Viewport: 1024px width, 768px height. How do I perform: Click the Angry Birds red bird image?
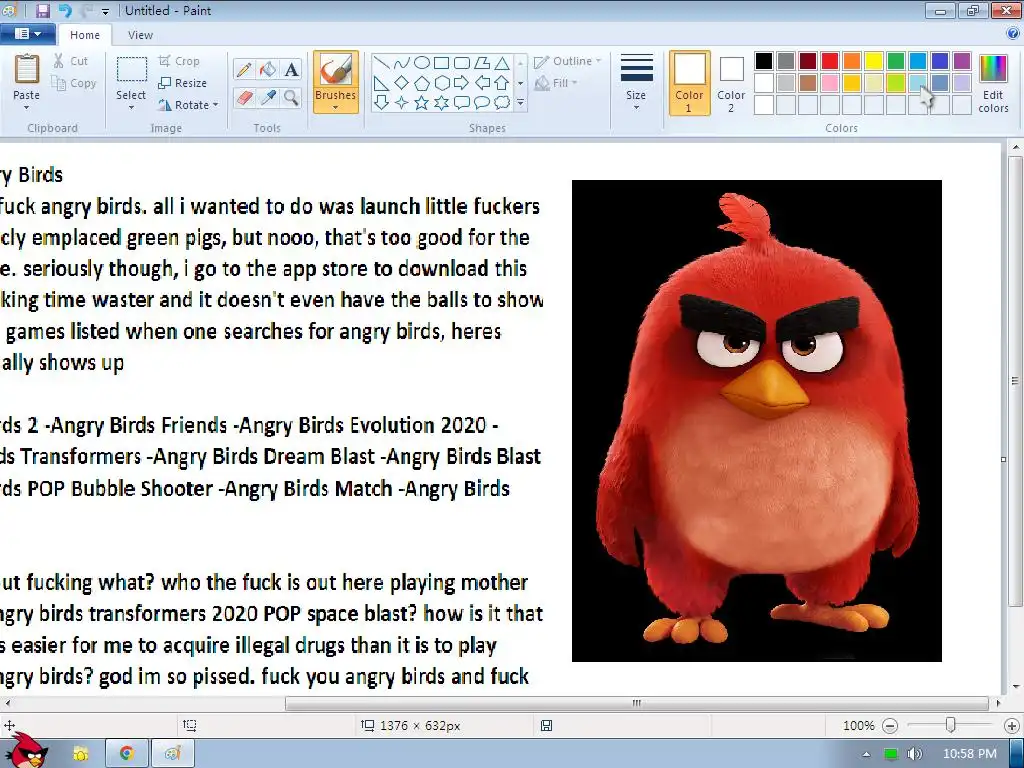tap(756, 421)
